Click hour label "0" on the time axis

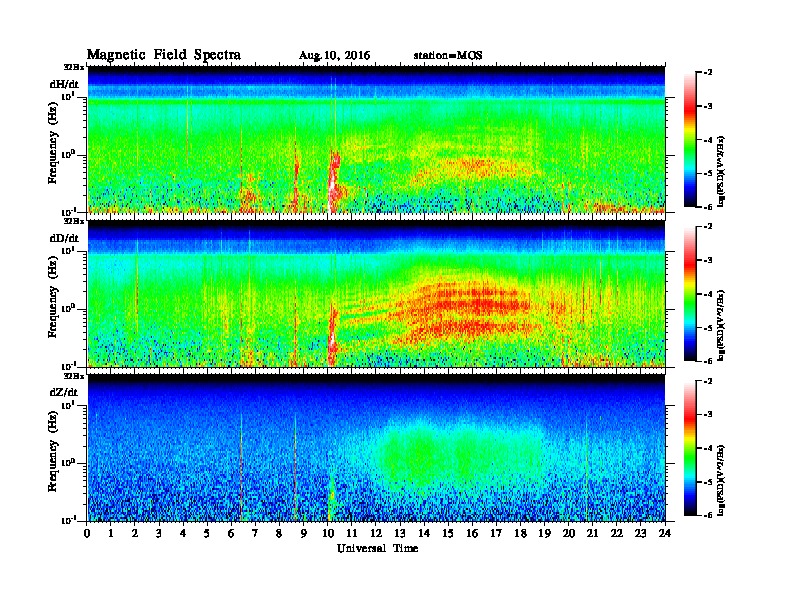click(x=87, y=533)
